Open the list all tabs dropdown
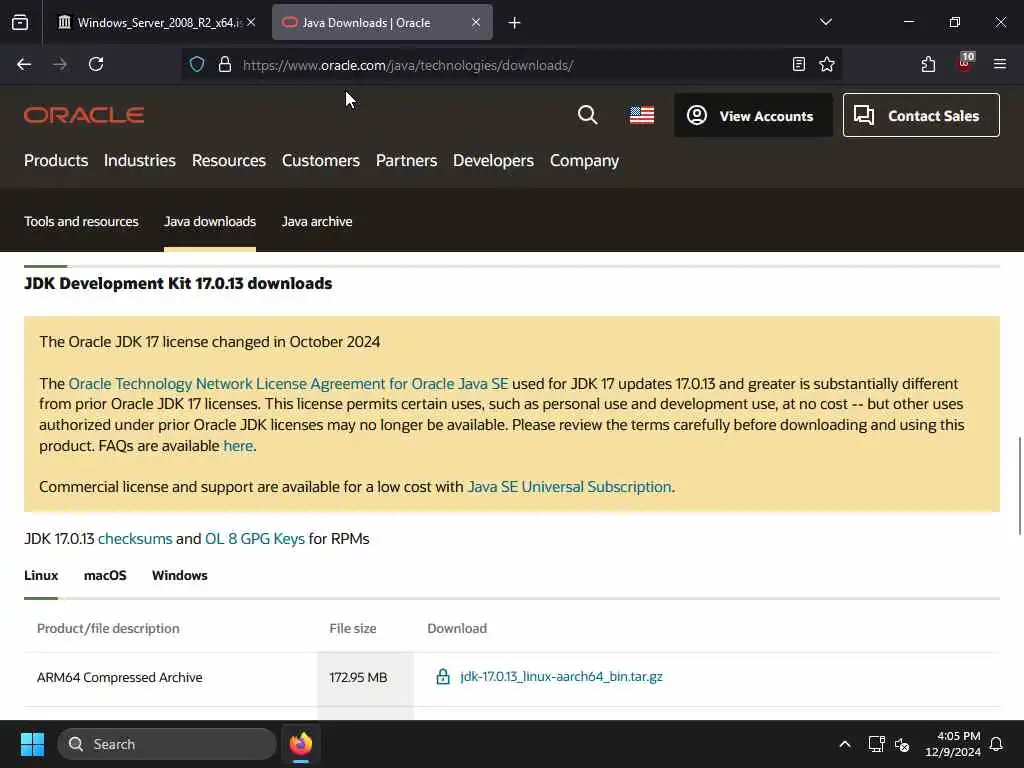Screen dimensions: 1024x768 point(826,22)
